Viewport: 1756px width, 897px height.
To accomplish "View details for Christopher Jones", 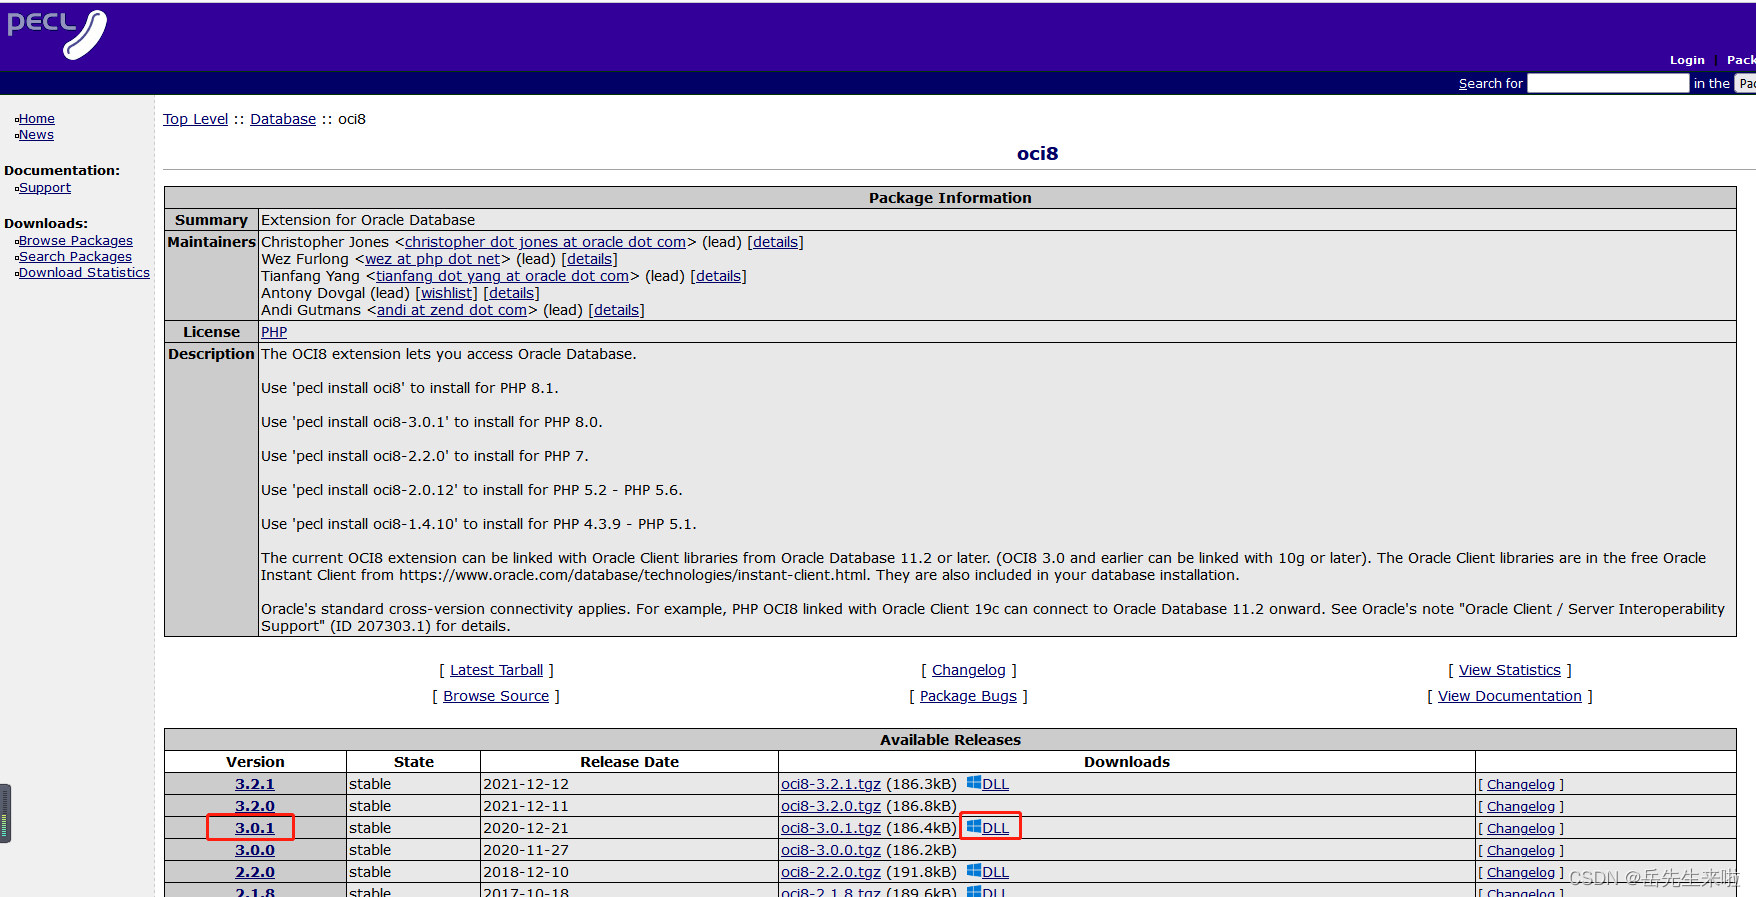I will (775, 242).
